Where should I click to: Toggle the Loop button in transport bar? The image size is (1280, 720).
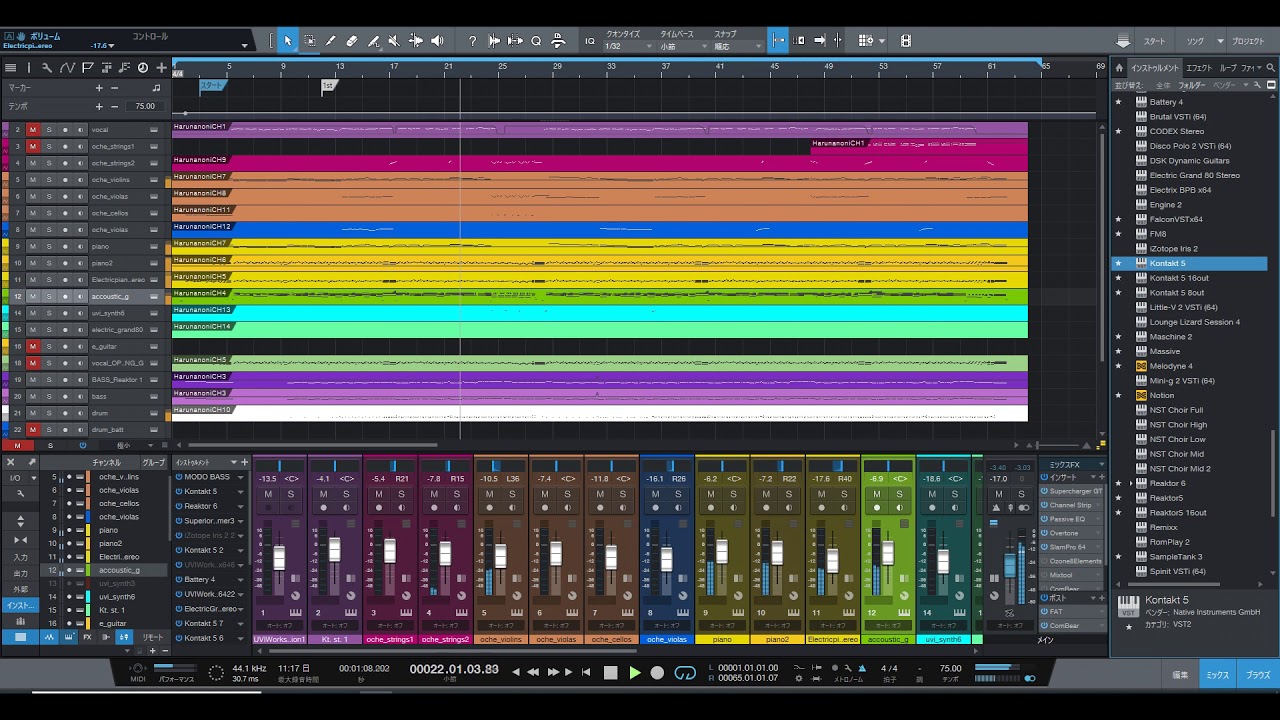coord(685,673)
